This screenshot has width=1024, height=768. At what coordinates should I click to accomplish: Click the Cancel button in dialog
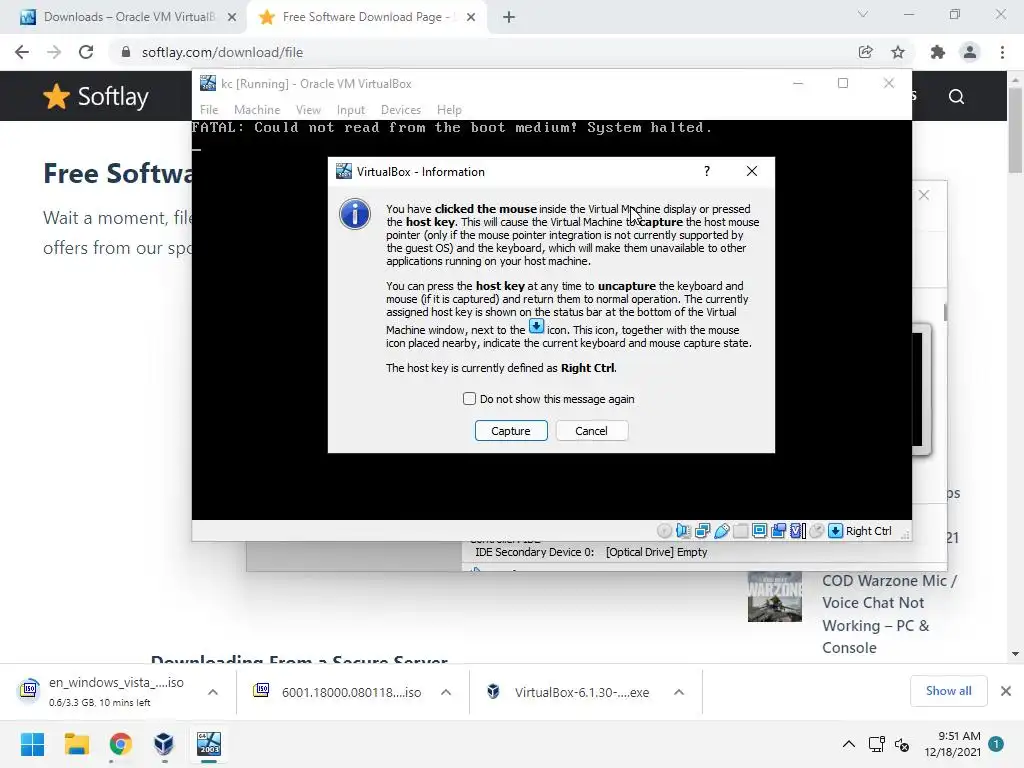point(592,431)
